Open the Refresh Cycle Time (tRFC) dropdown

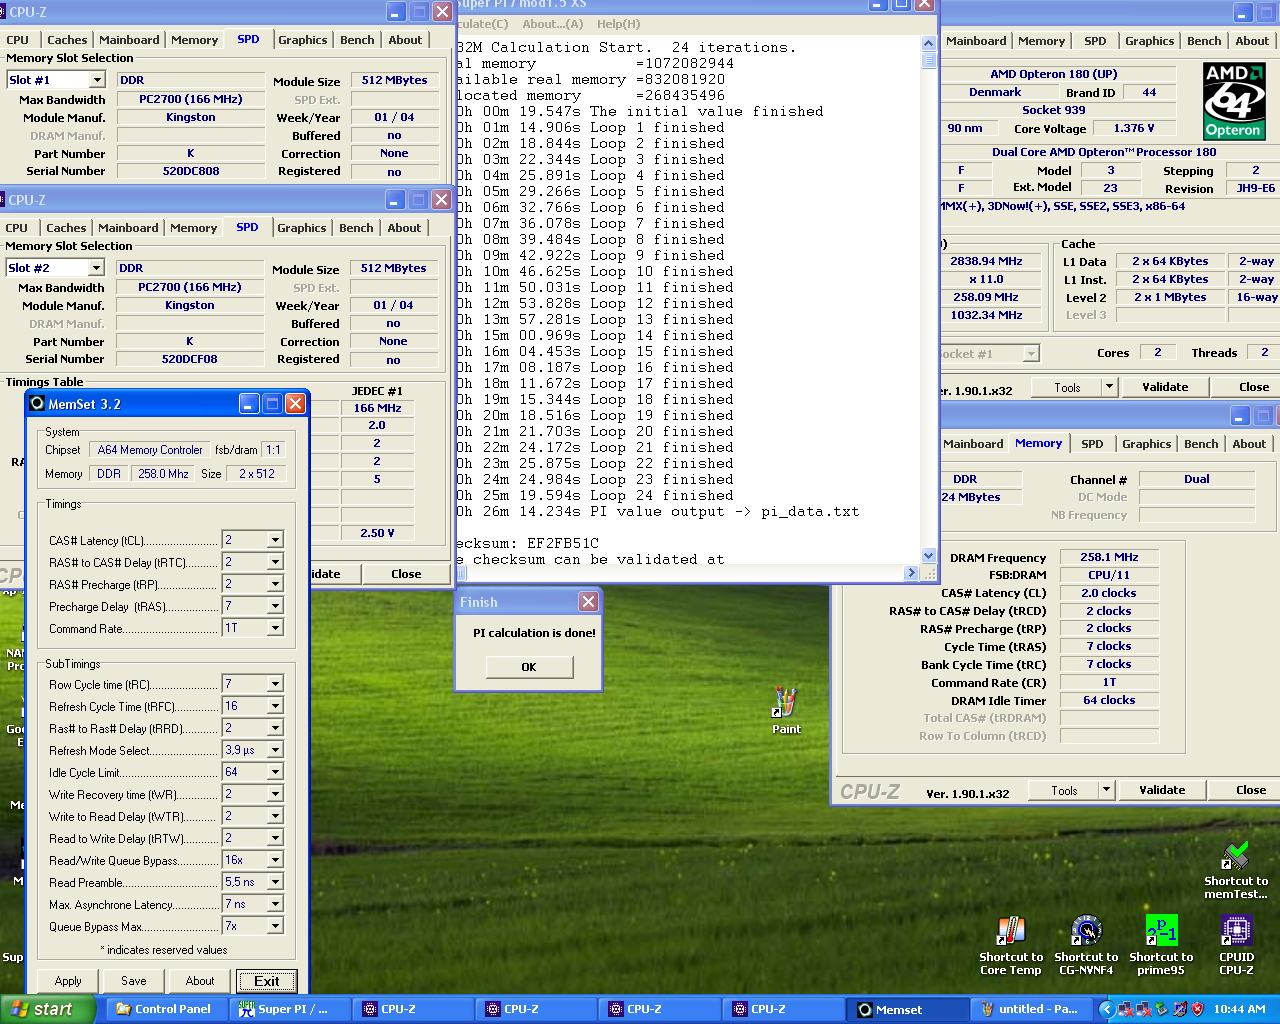pyautogui.click(x=275, y=706)
